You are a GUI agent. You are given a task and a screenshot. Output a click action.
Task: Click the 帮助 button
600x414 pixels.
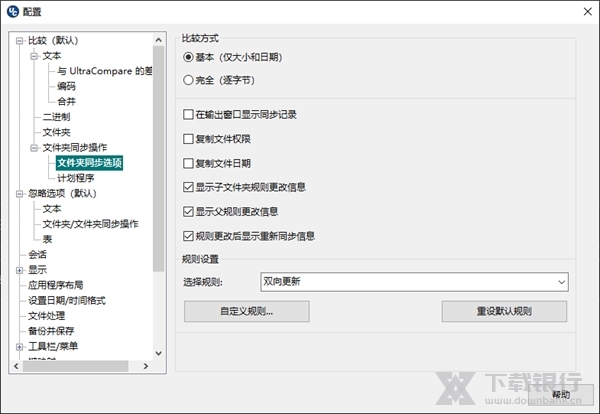[x=561, y=394]
